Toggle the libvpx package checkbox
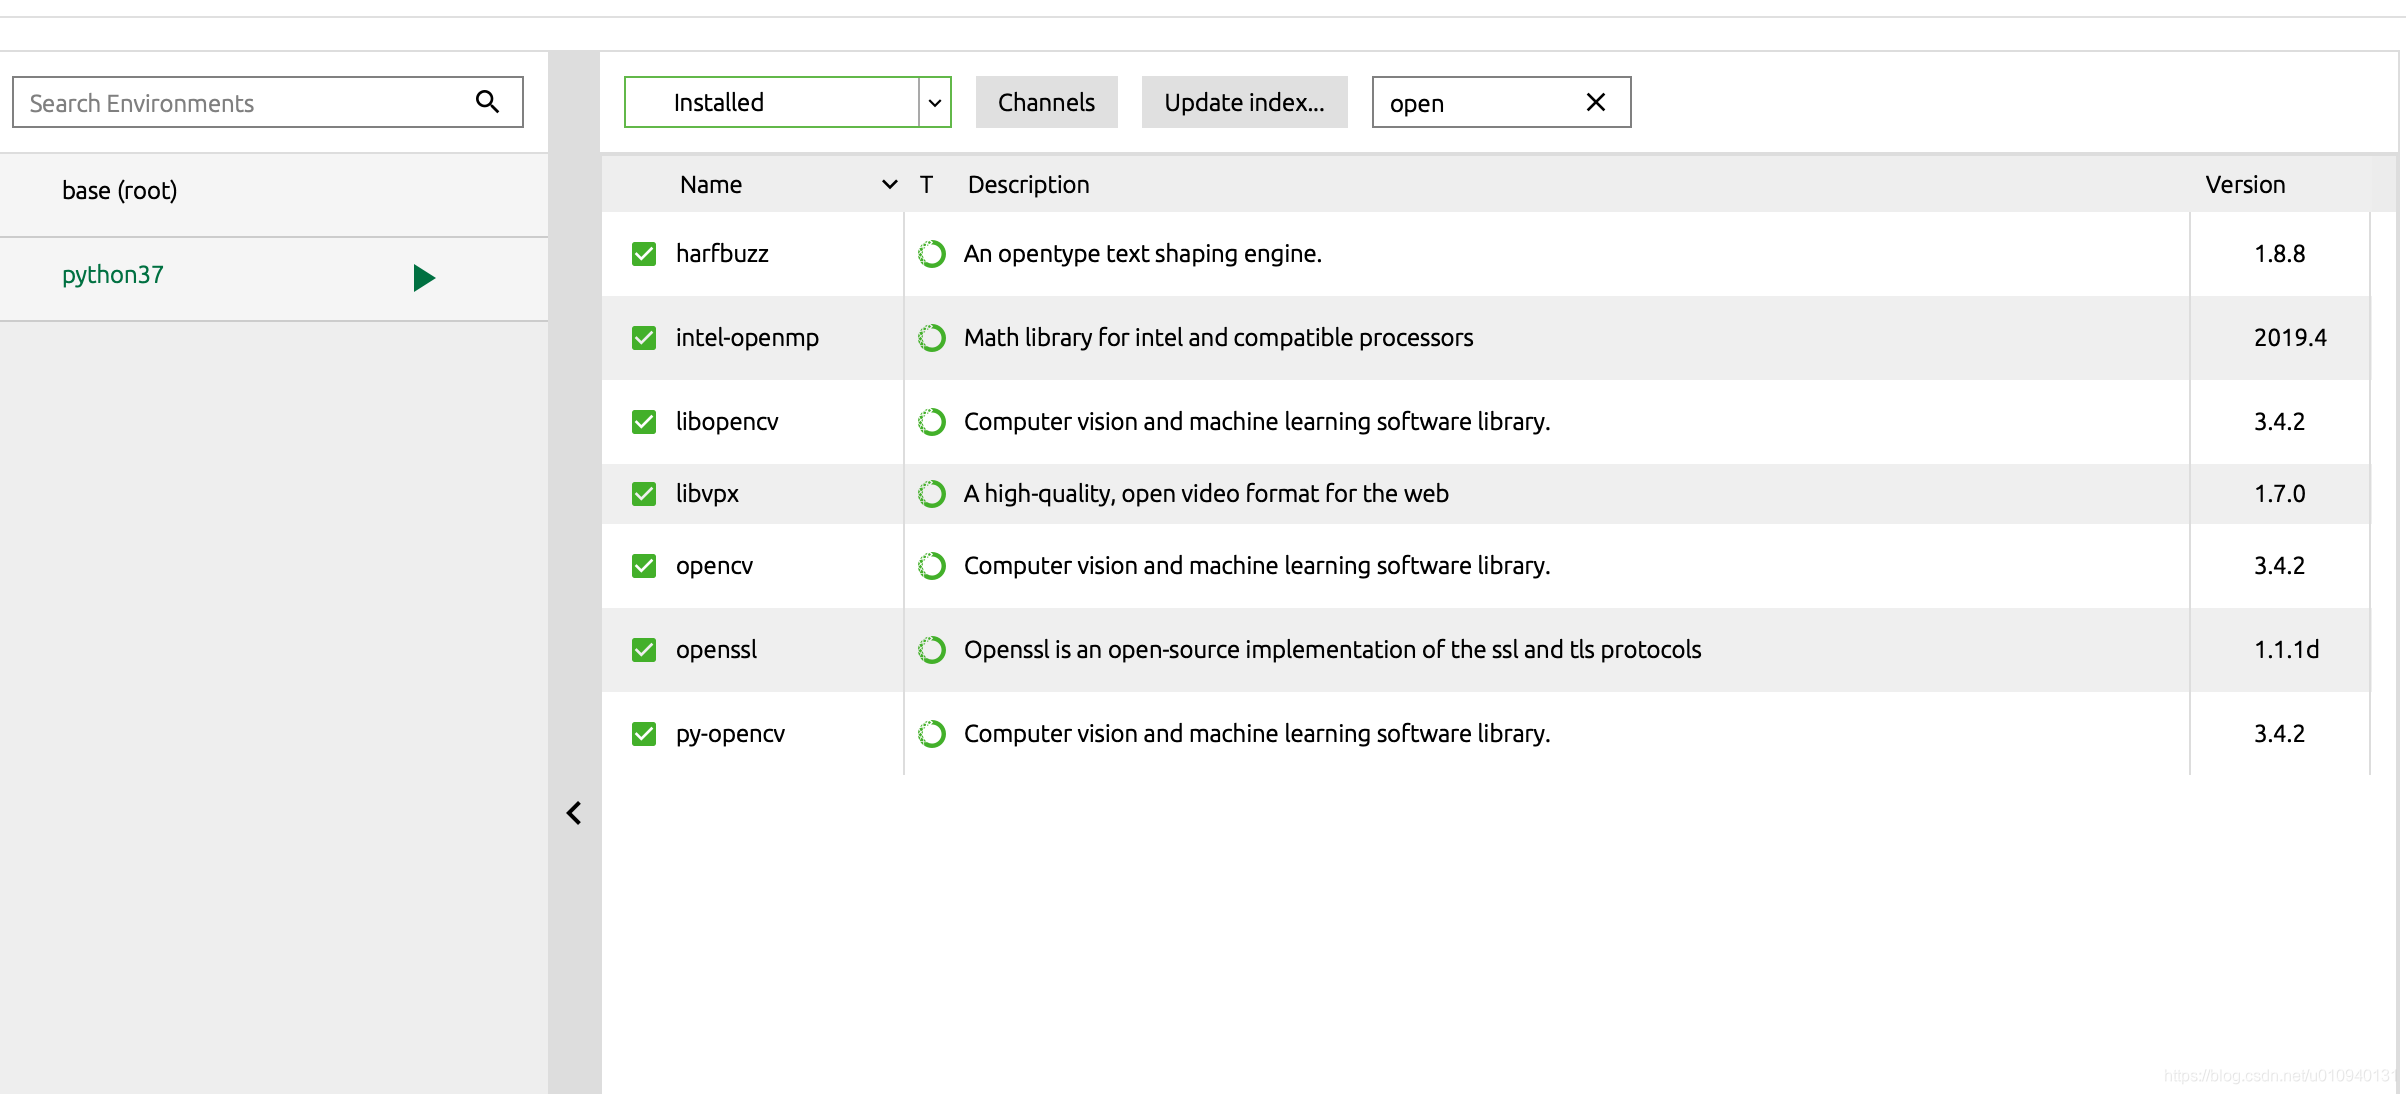This screenshot has width=2406, height=1094. pos(644,494)
